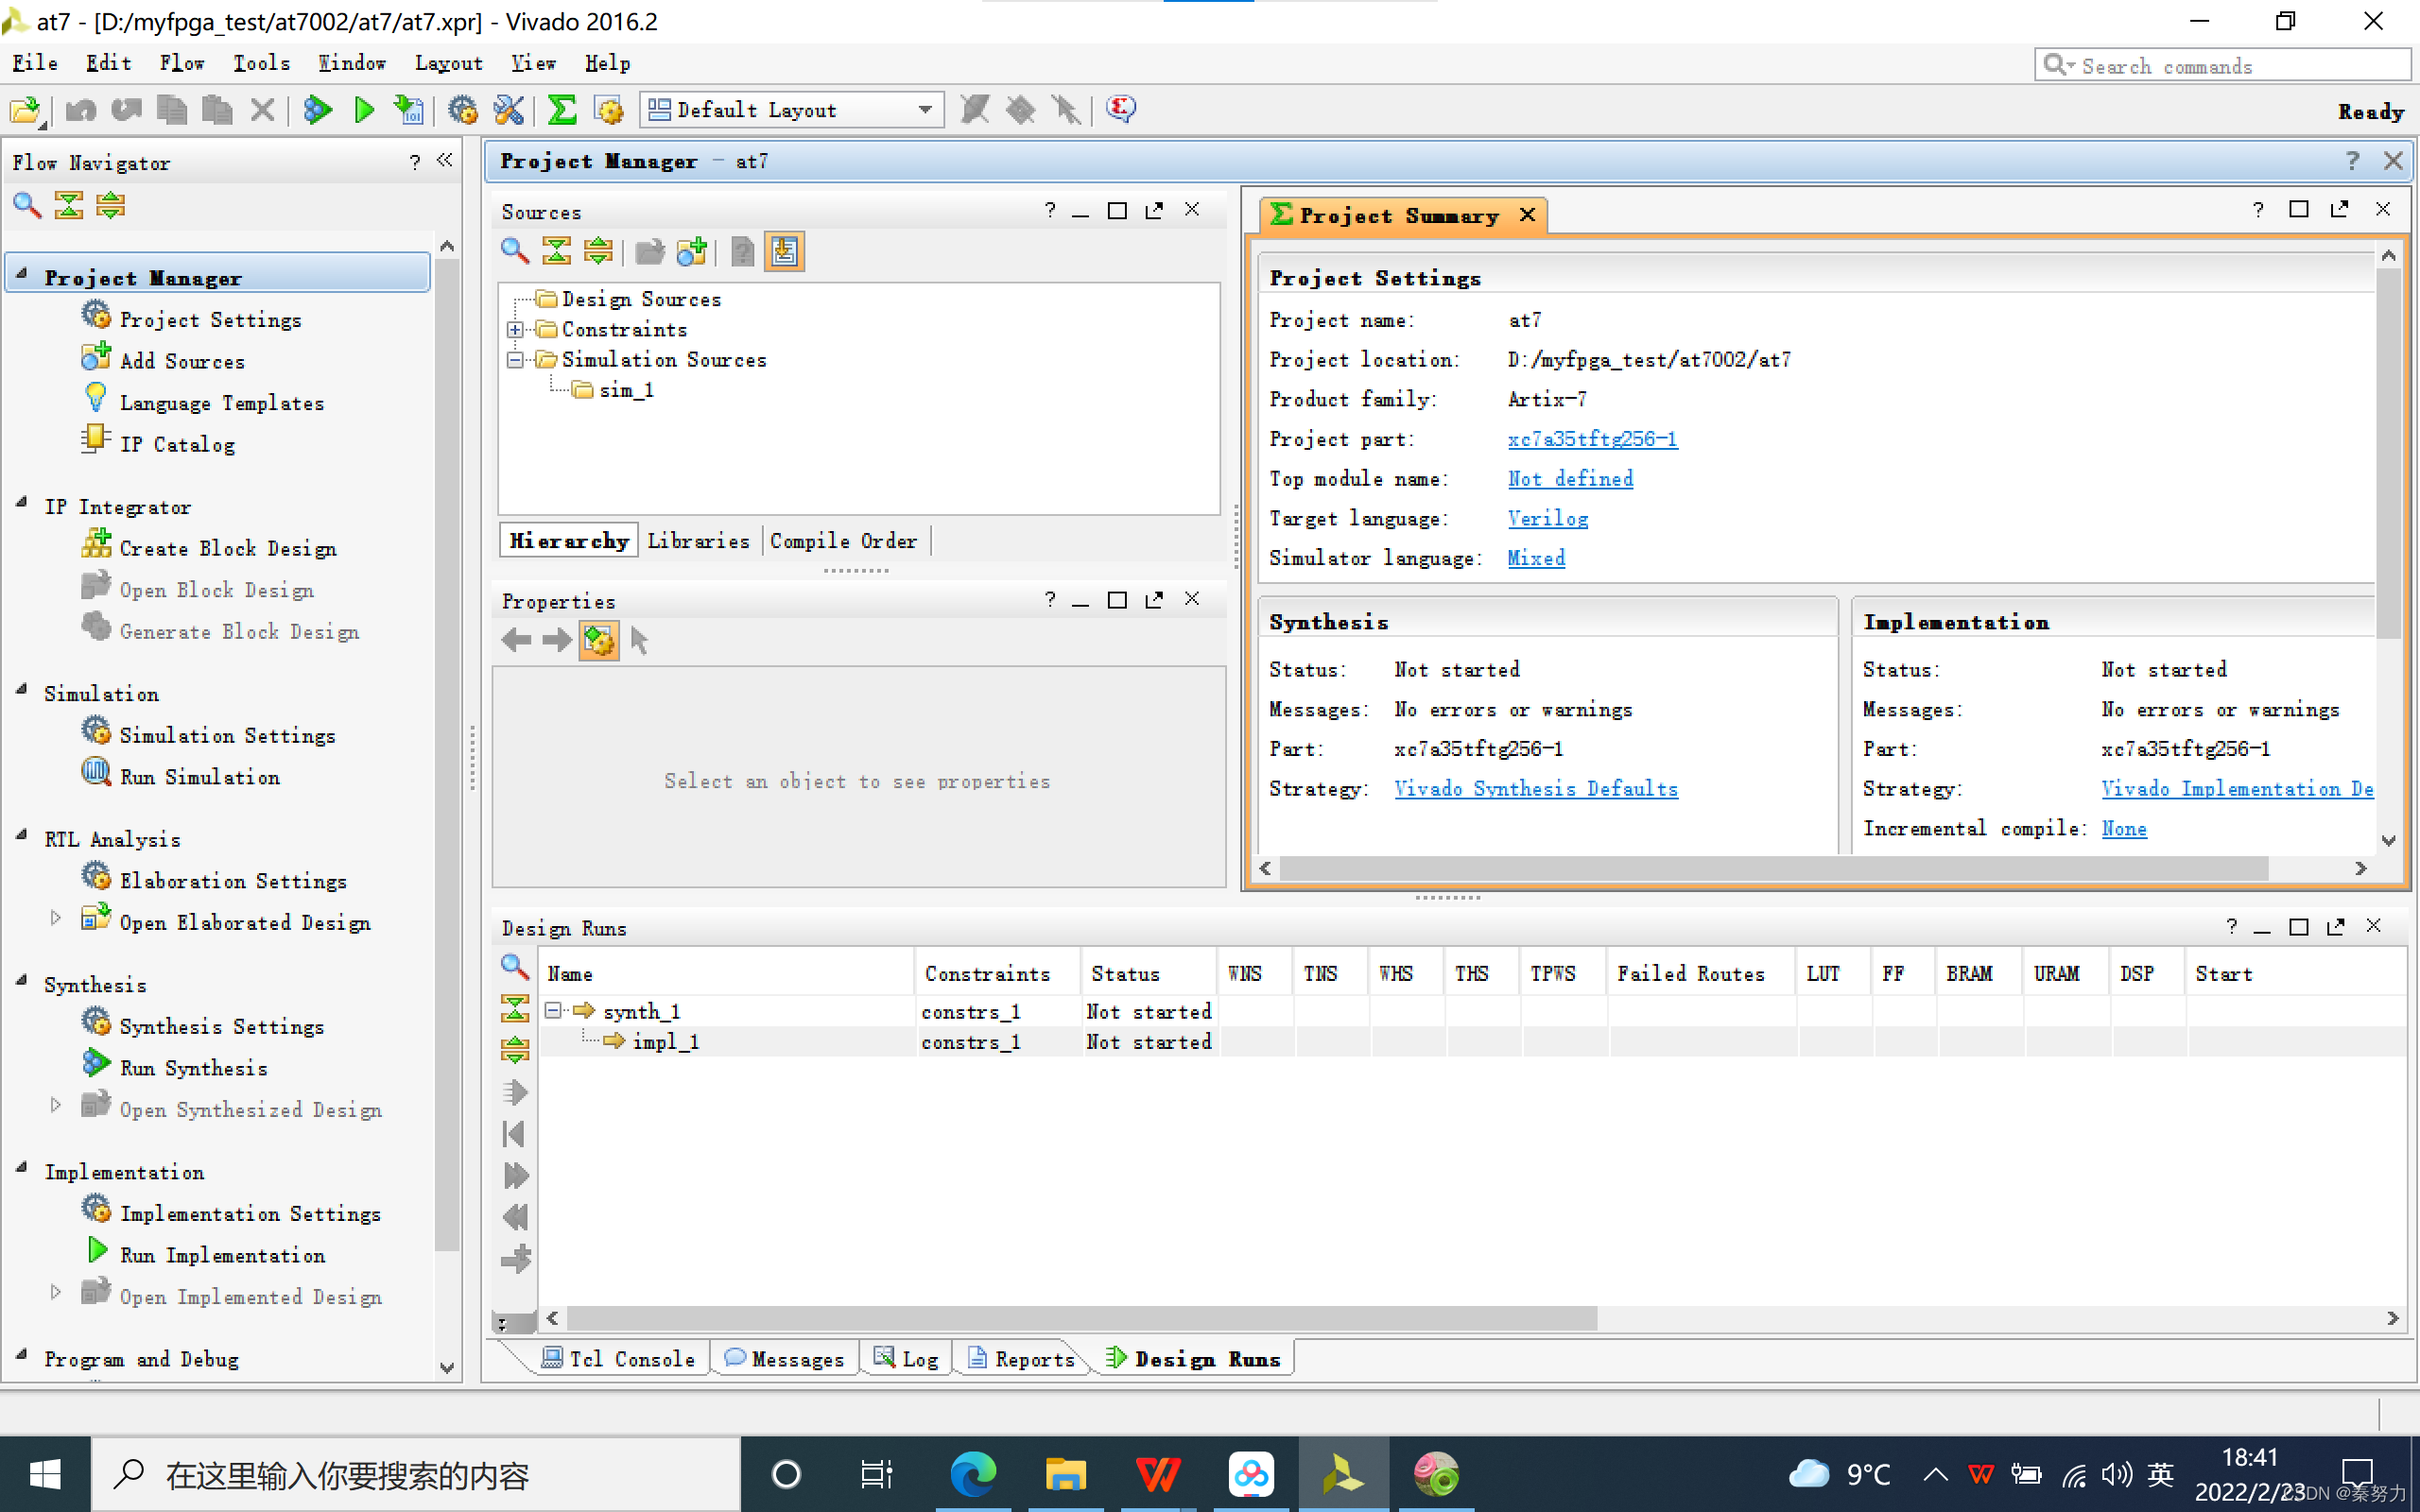
Task: Click the search icon in Sources panel
Action: (516, 252)
